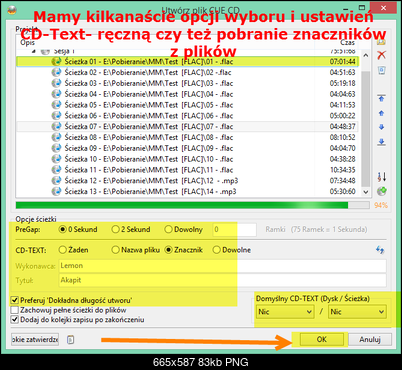The height and width of the screenshot is (370, 402).
Task: Click the Opis column header
Action: coord(27,43)
